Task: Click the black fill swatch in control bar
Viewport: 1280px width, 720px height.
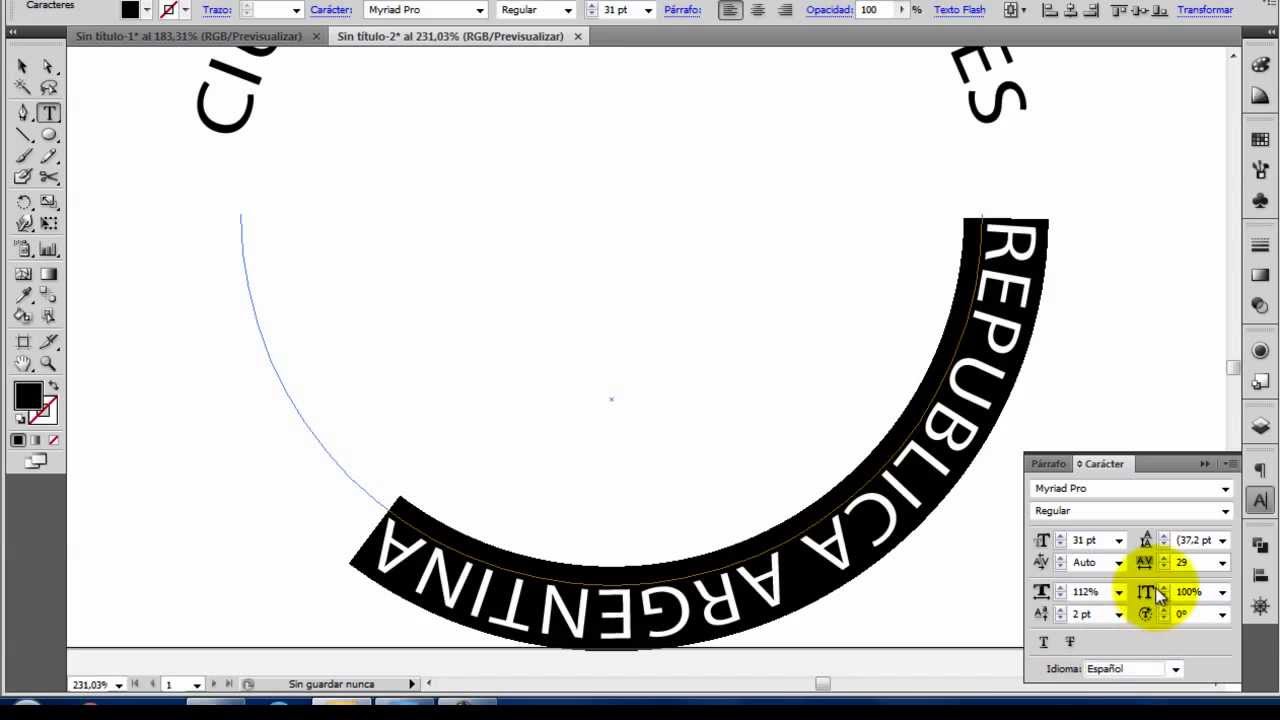Action: tap(130, 10)
